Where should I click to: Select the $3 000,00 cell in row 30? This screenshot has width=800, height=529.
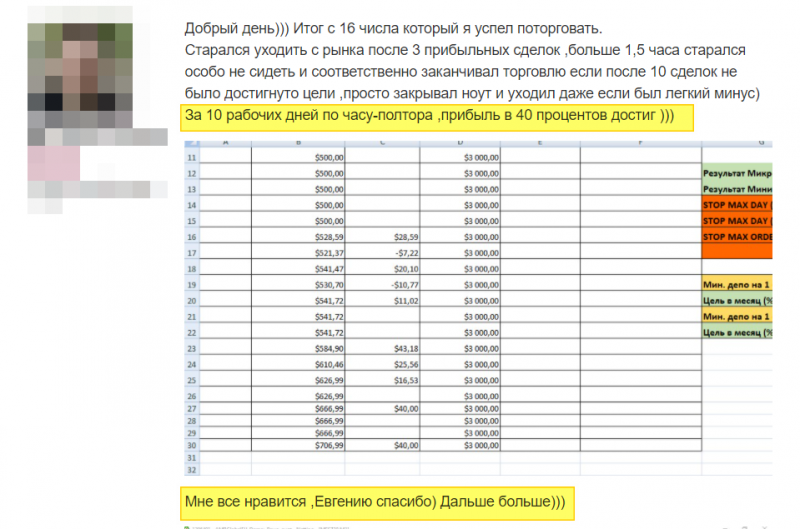(460, 445)
